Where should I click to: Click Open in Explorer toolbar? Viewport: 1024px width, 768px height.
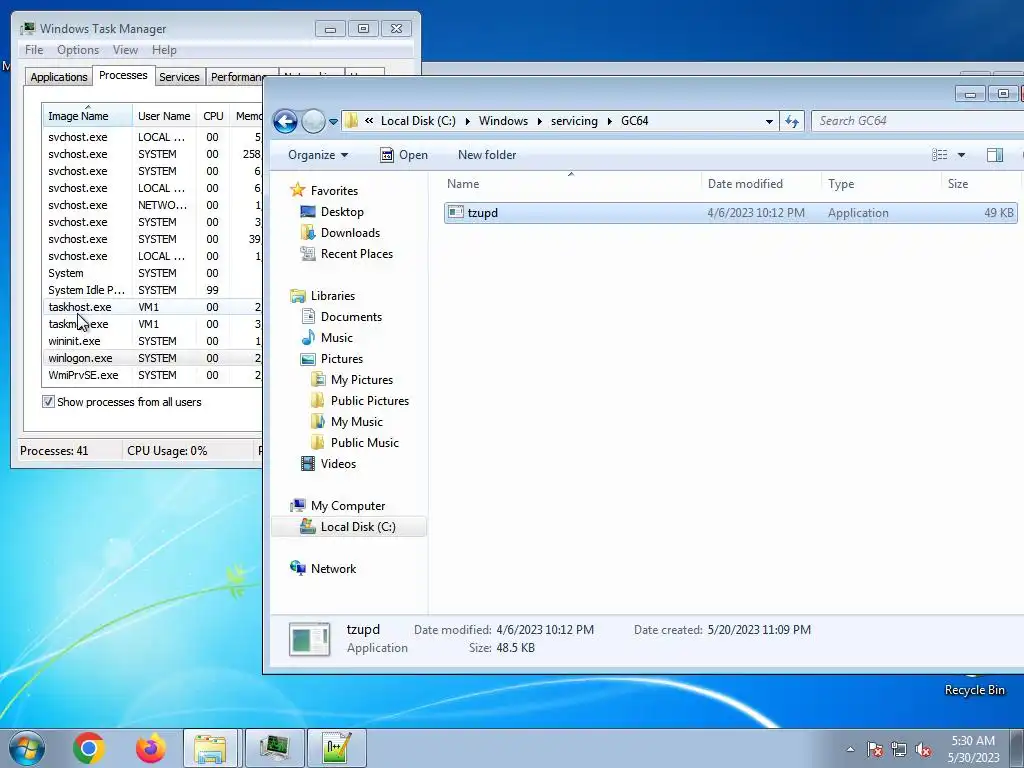(x=404, y=155)
